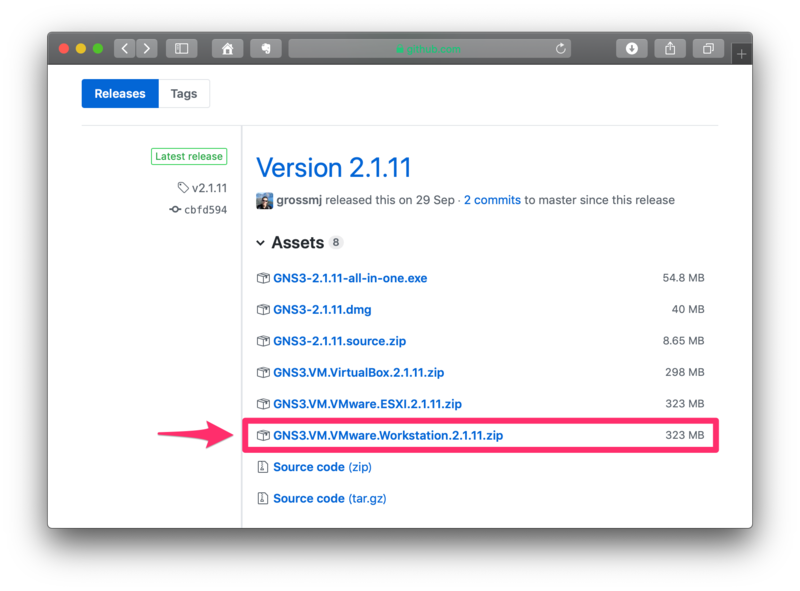The width and height of the screenshot is (800, 591).
Task: Switch to the Releases tab
Action: point(120,93)
